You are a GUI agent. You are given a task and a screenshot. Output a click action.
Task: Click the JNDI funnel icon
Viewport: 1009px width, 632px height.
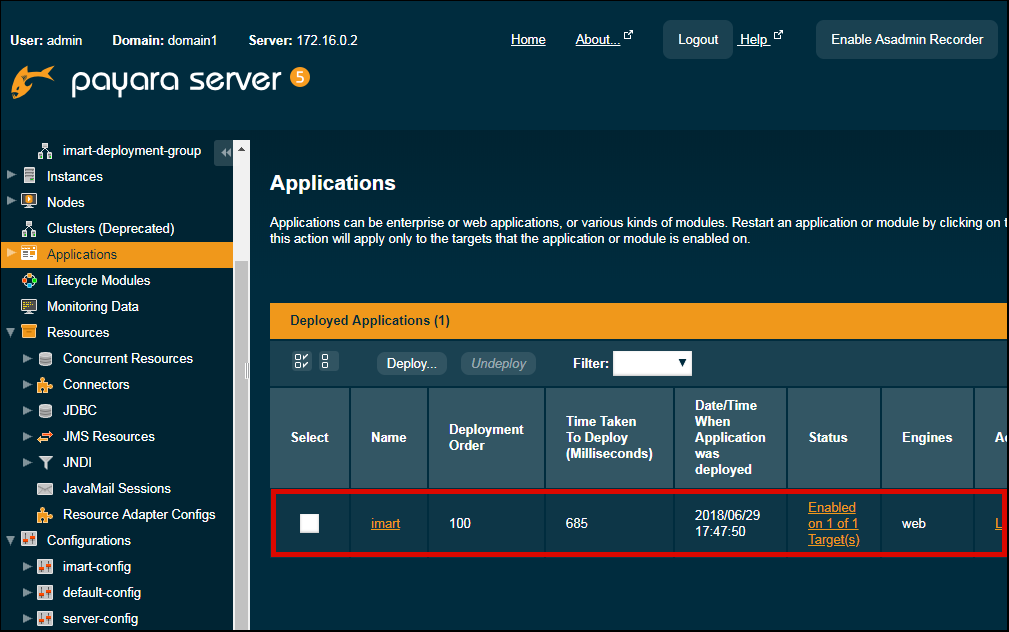45,463
